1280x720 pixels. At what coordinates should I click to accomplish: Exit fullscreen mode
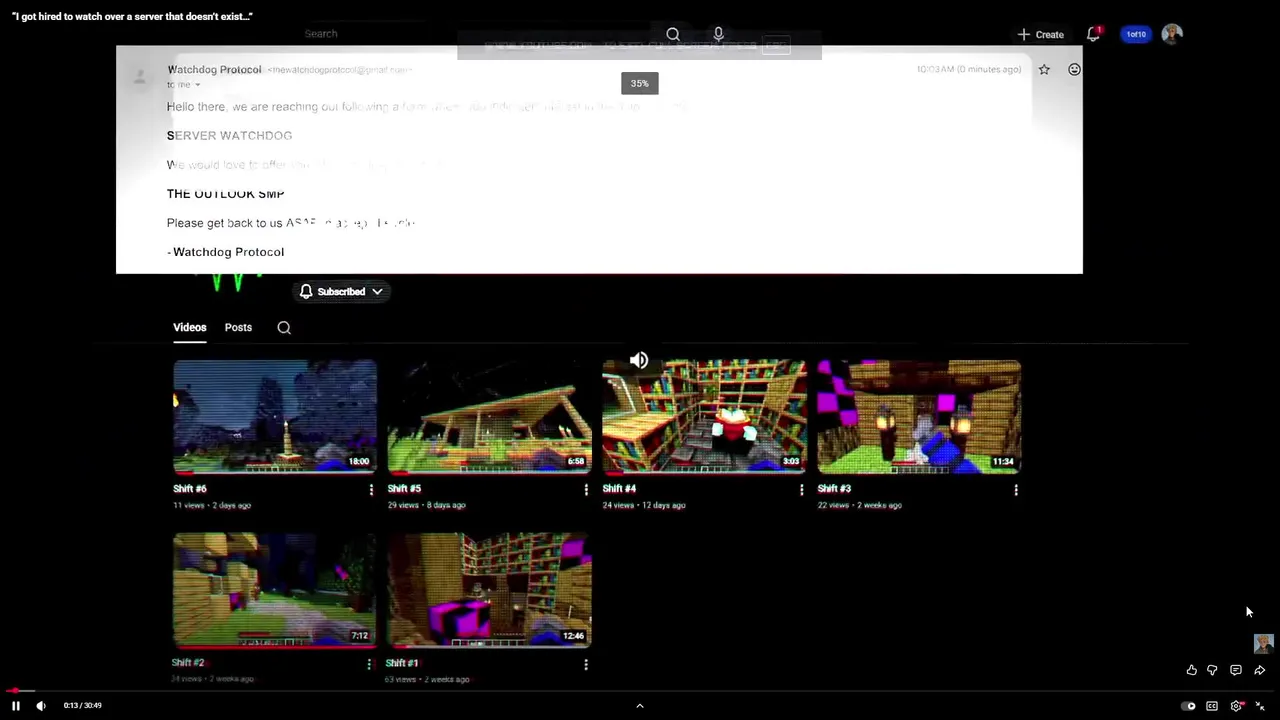pos(1260,706)
